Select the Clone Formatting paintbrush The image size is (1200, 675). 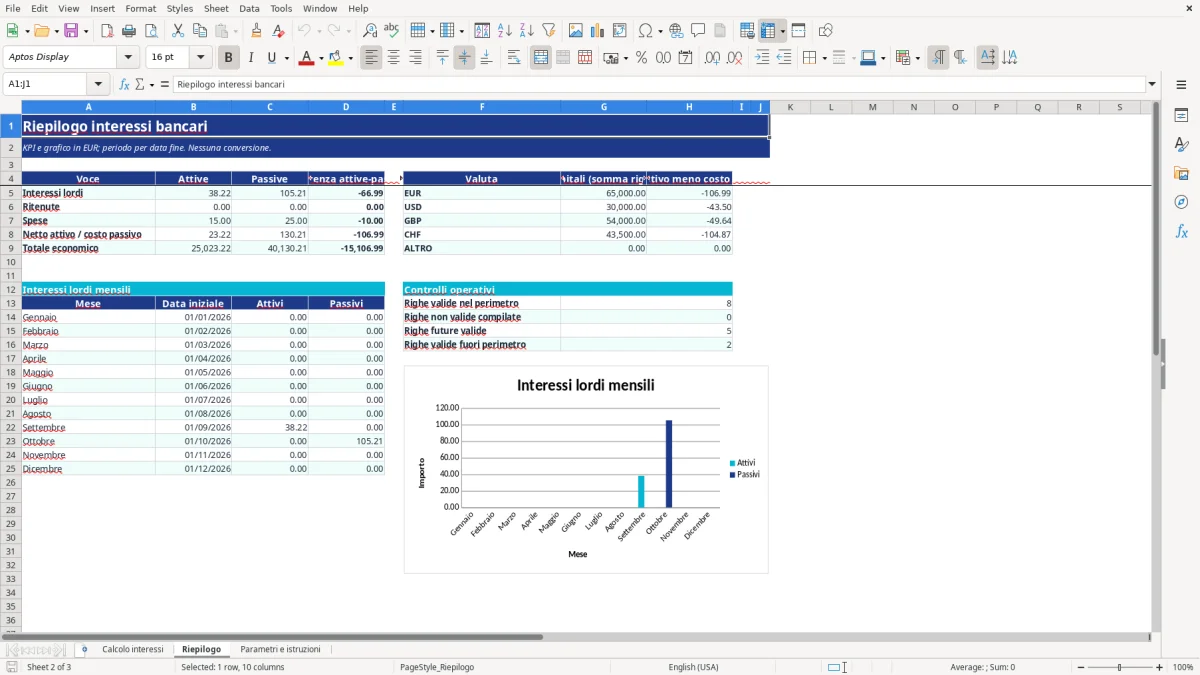(x=257, y=31)
